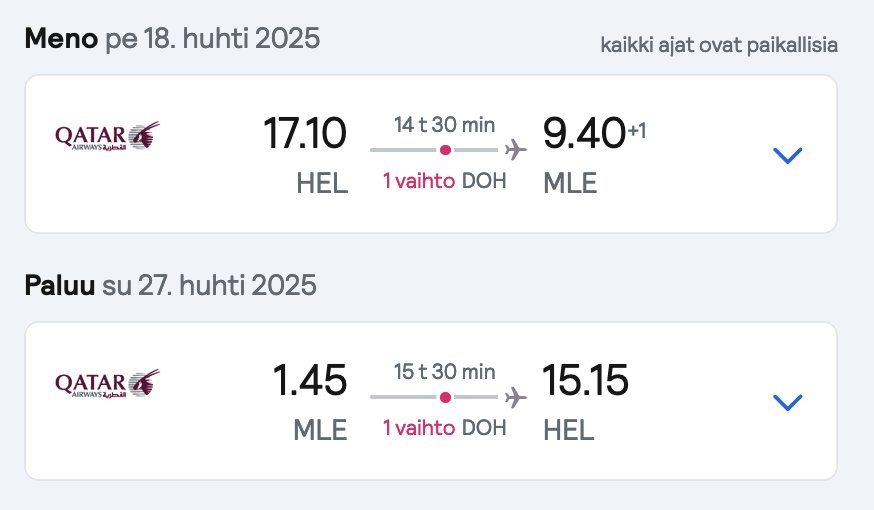Click the 15 t 30 min duration
The width and height of the screenshot is (874, 510).
pyautogui.click(x=445, y=372)
